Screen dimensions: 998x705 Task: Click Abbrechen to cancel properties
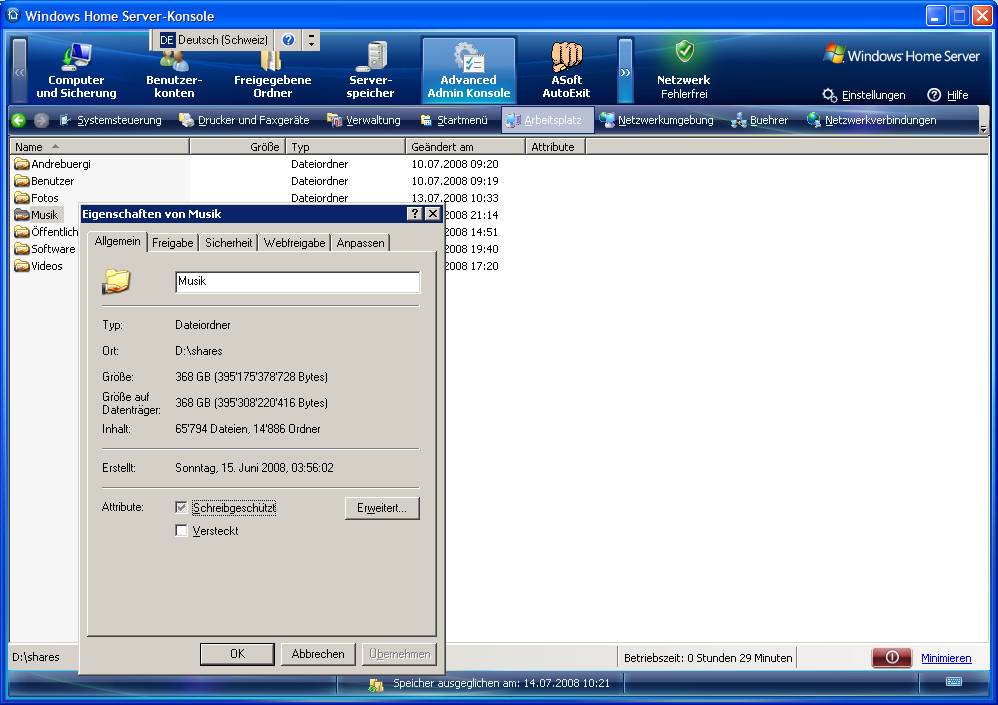tap(318, 654)
